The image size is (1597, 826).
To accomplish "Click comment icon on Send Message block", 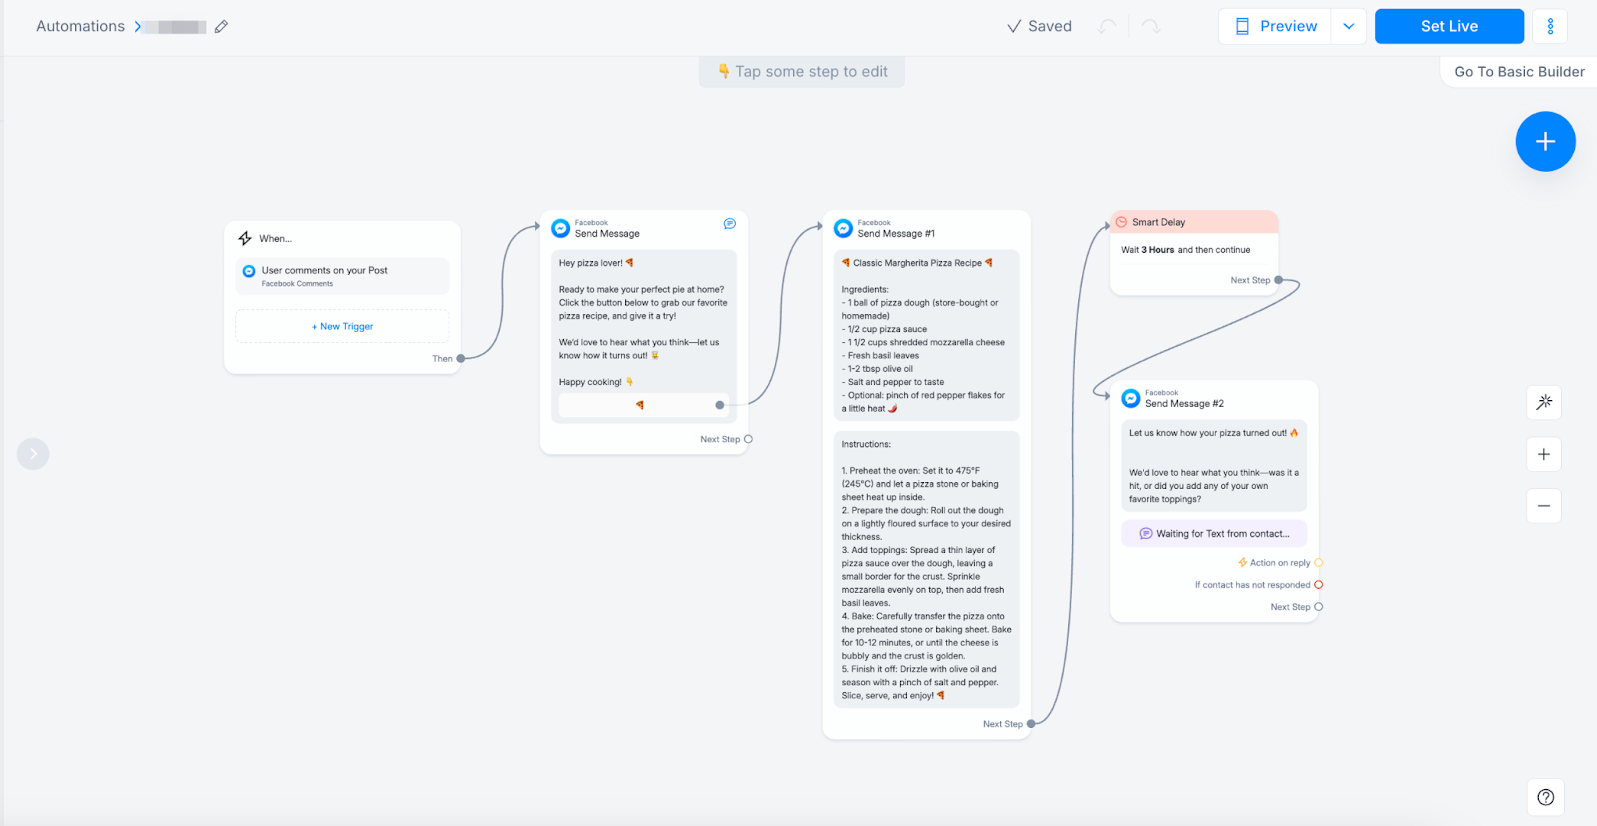I will [730, 224].
